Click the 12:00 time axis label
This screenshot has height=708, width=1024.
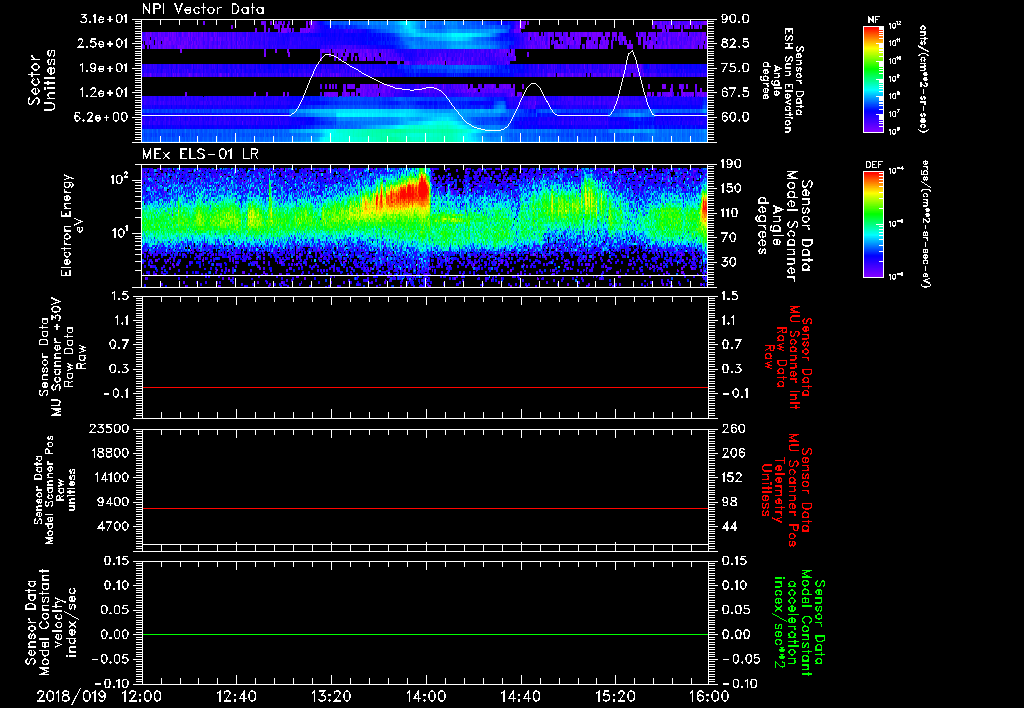pyautogui.click(x=142, y=695)
